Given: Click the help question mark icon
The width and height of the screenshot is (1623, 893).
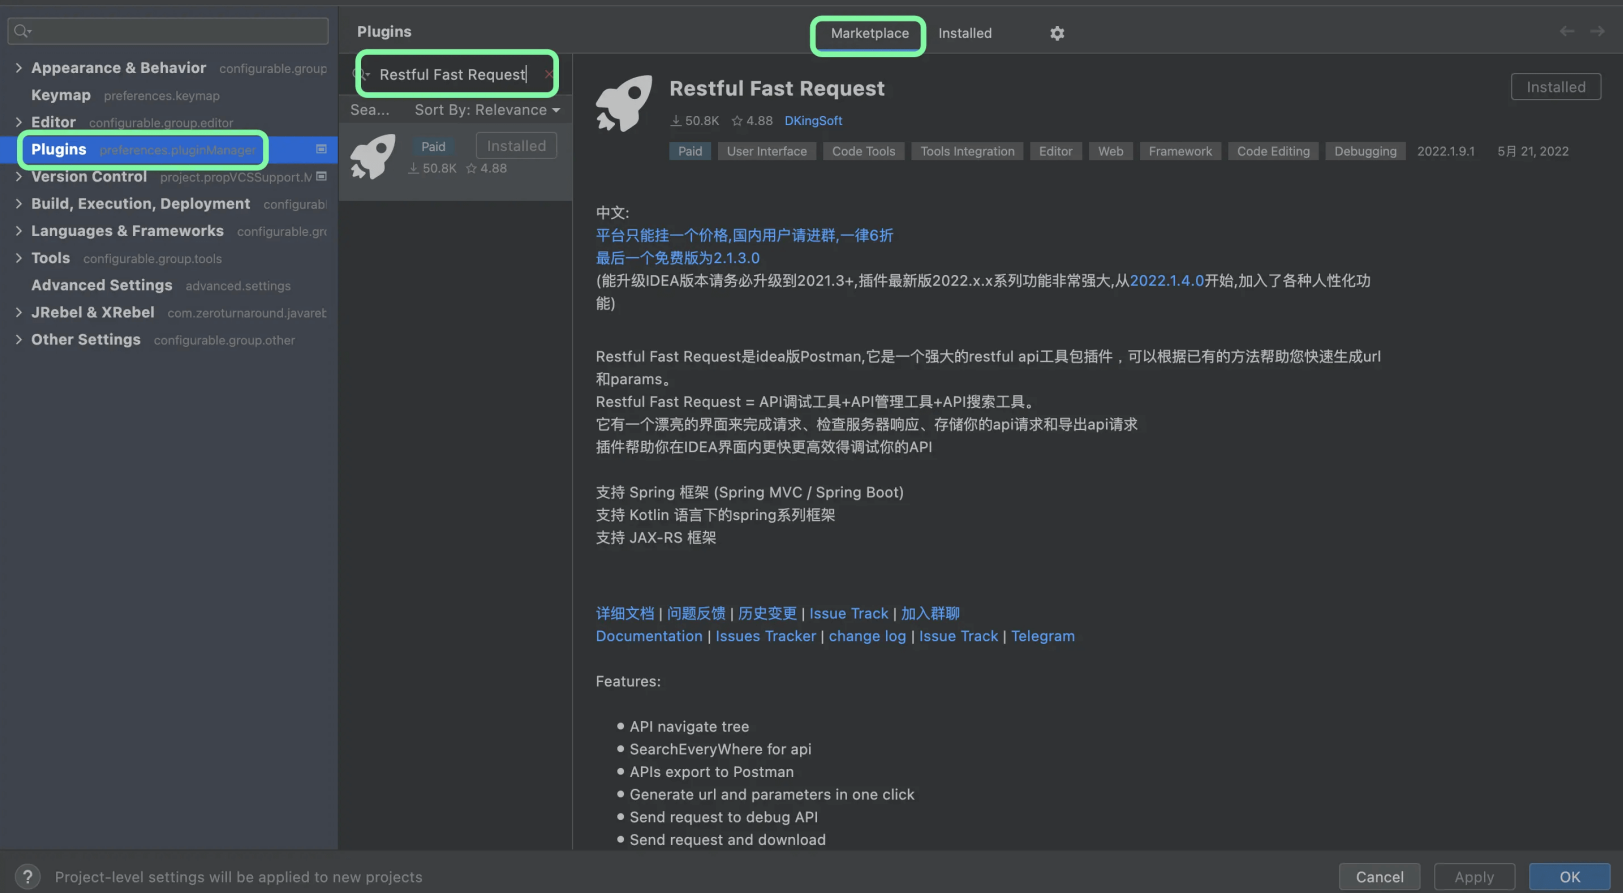Looking at the screenshot, I should click(x=27, y=877).
